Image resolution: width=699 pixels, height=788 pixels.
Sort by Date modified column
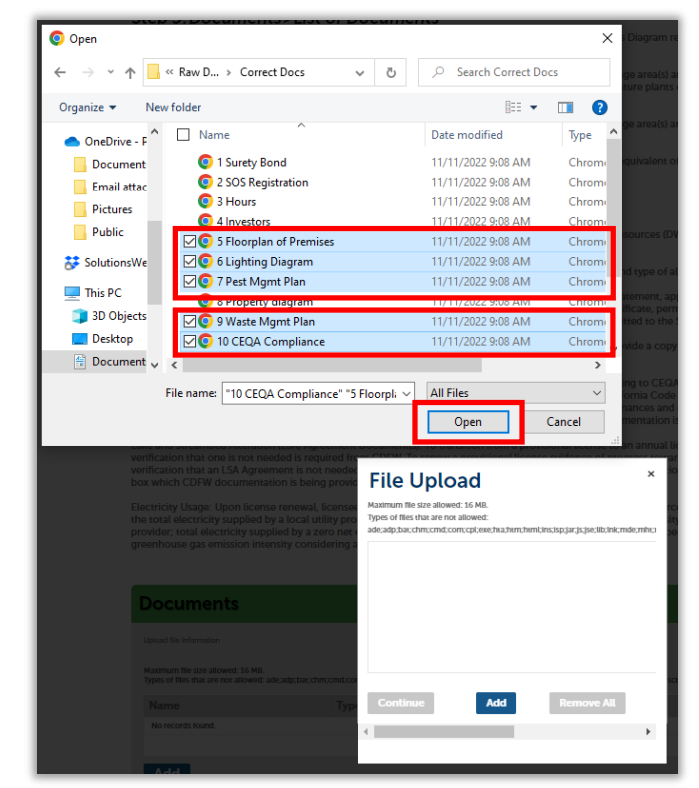click(467, 135)
